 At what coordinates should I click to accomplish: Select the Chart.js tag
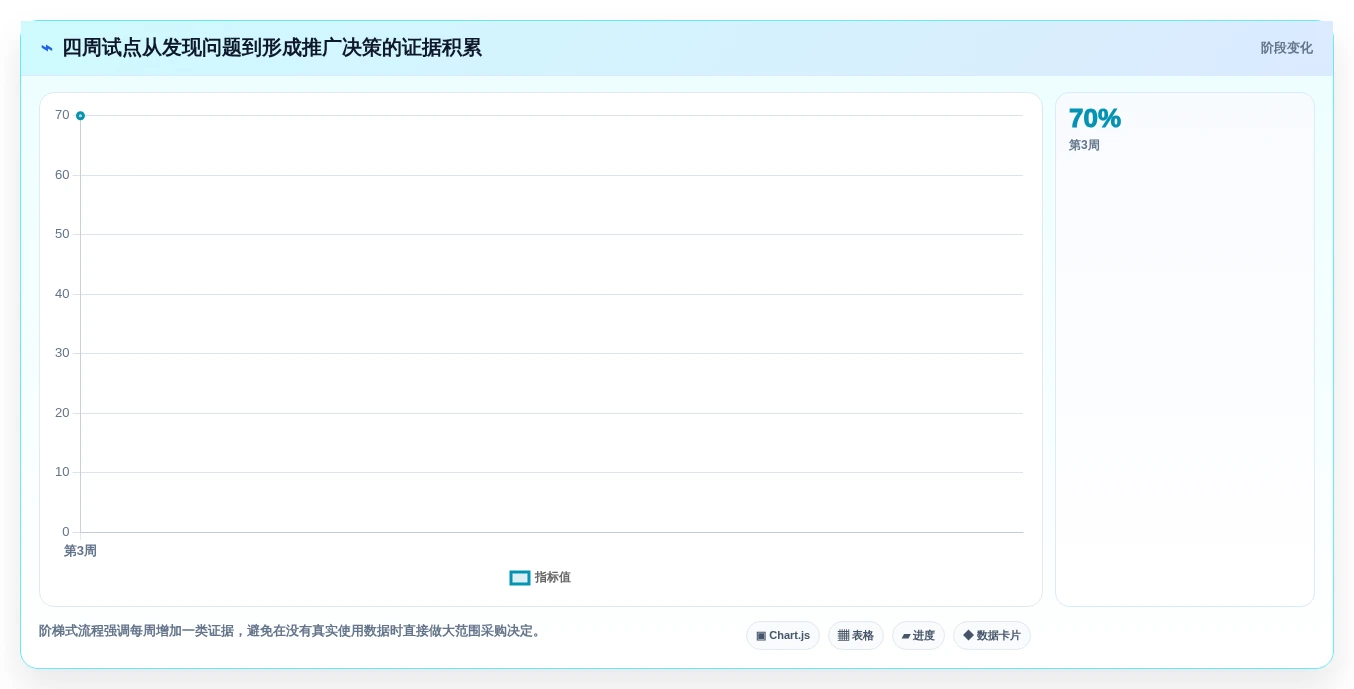pyautogui.click(x=783, y=636)
